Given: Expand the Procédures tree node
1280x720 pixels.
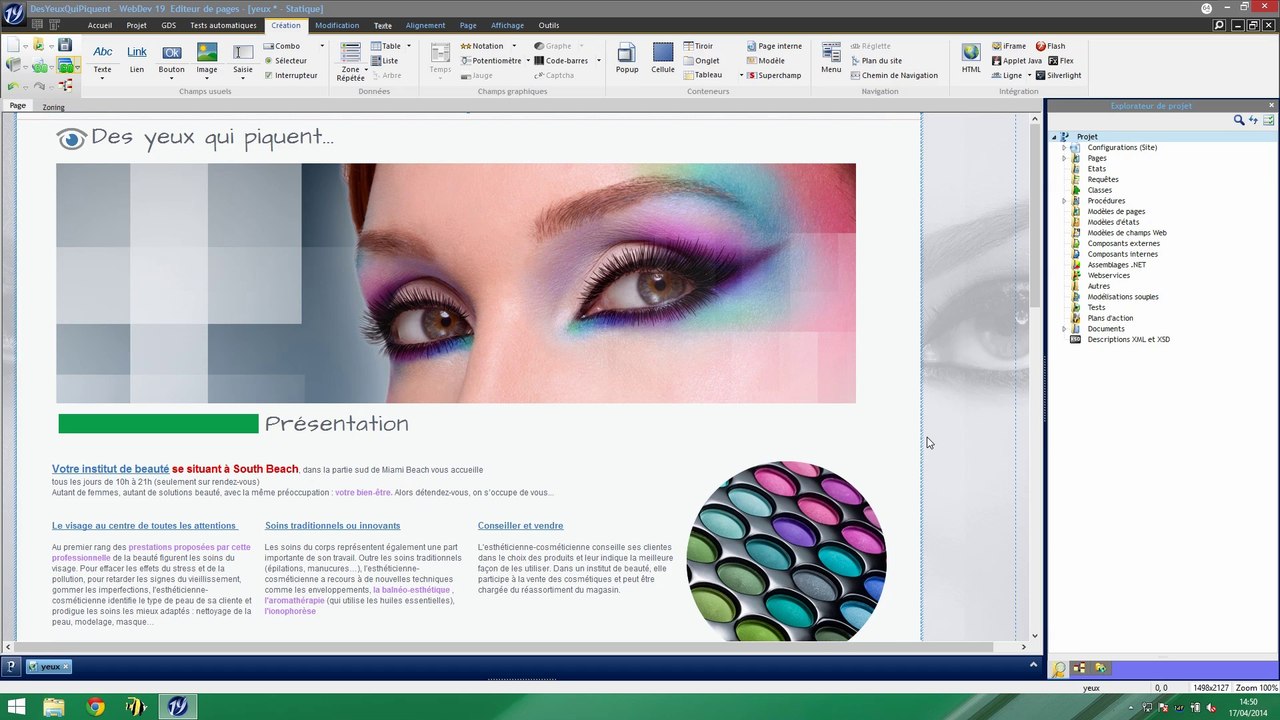Looking at the screenshot, I should pos(1064,201).
